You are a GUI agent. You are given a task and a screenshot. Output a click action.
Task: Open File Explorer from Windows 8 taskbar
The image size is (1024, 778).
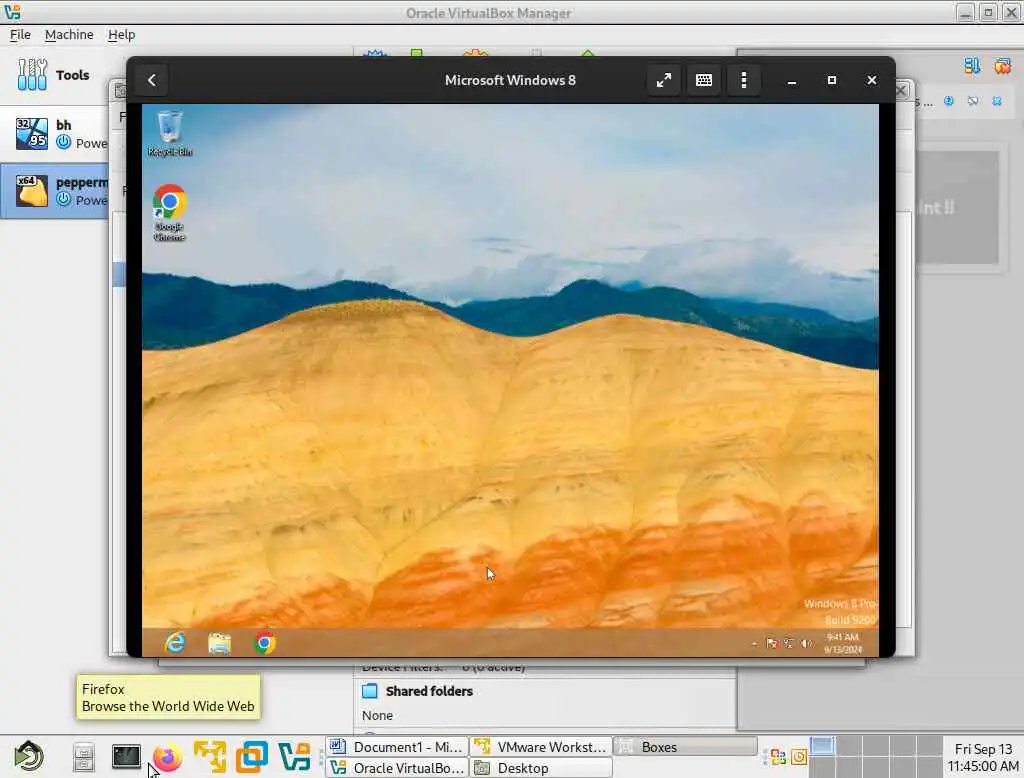(219, 643)
